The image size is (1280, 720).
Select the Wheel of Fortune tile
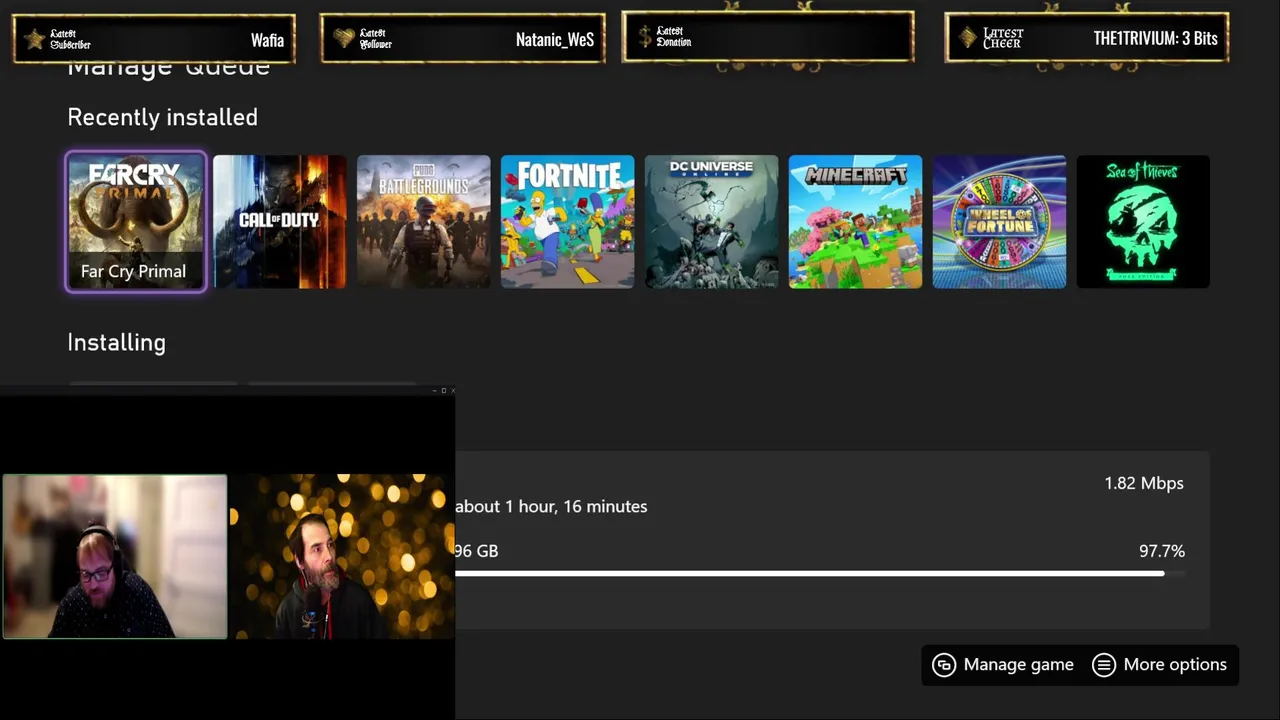[x=999, y=222]
